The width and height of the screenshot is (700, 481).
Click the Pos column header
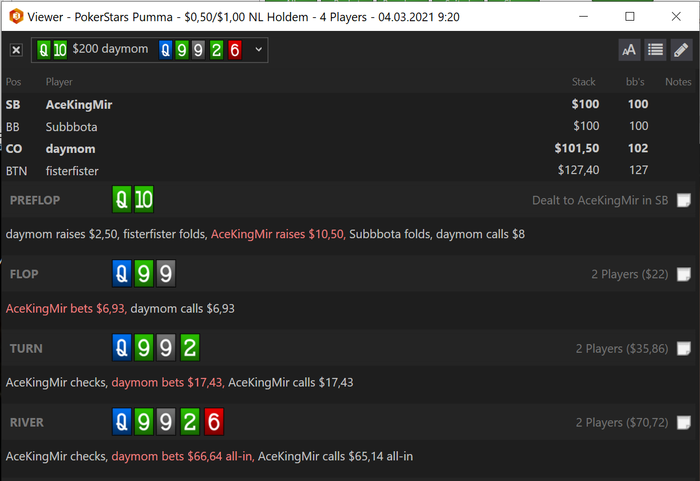click(x=13, y=82)
